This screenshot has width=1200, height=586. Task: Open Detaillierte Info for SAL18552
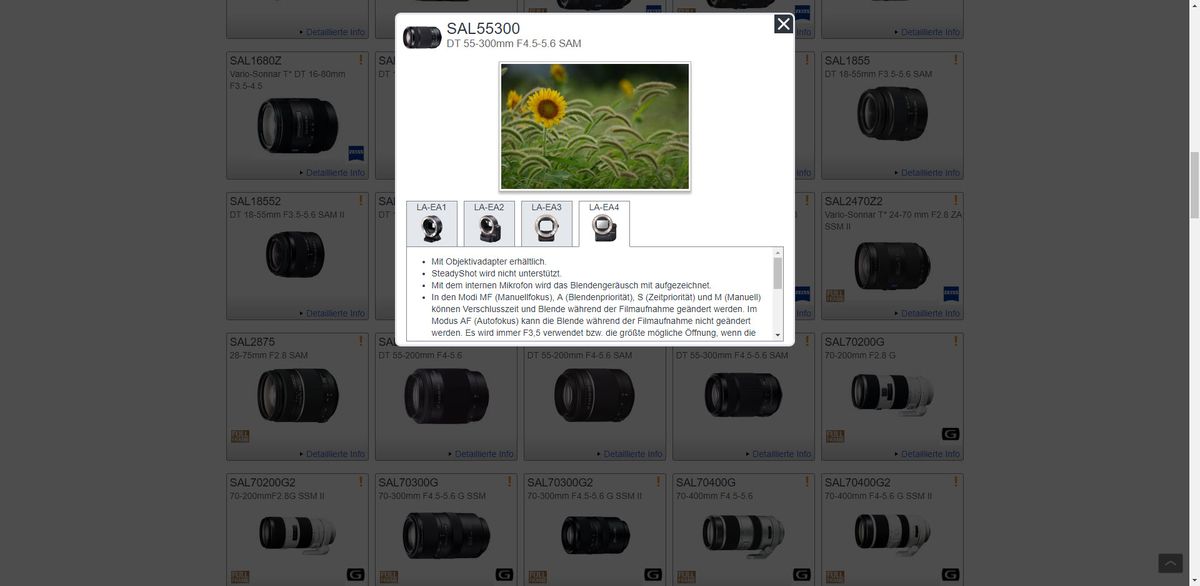point(335,313)
